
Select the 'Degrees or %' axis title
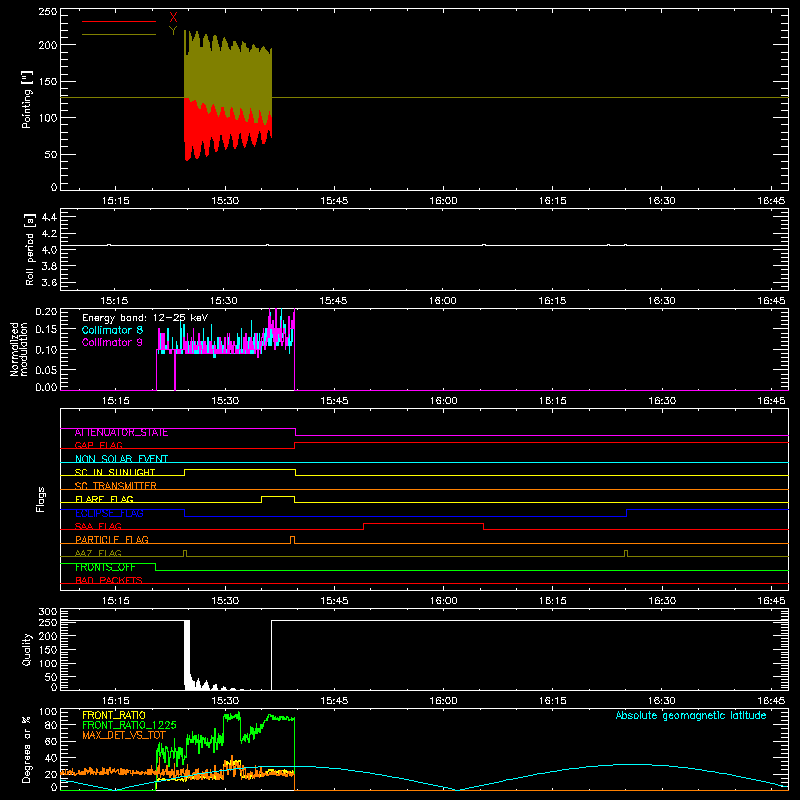27,749
